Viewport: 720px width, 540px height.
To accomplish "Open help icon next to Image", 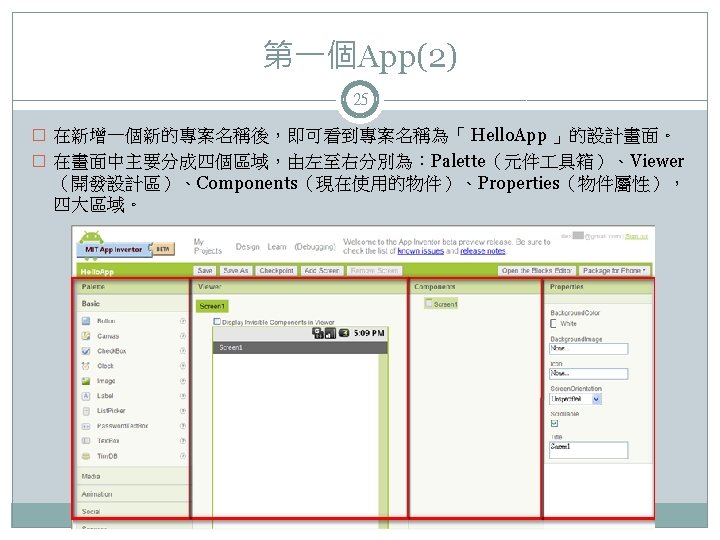I will [x=183, y=381].
